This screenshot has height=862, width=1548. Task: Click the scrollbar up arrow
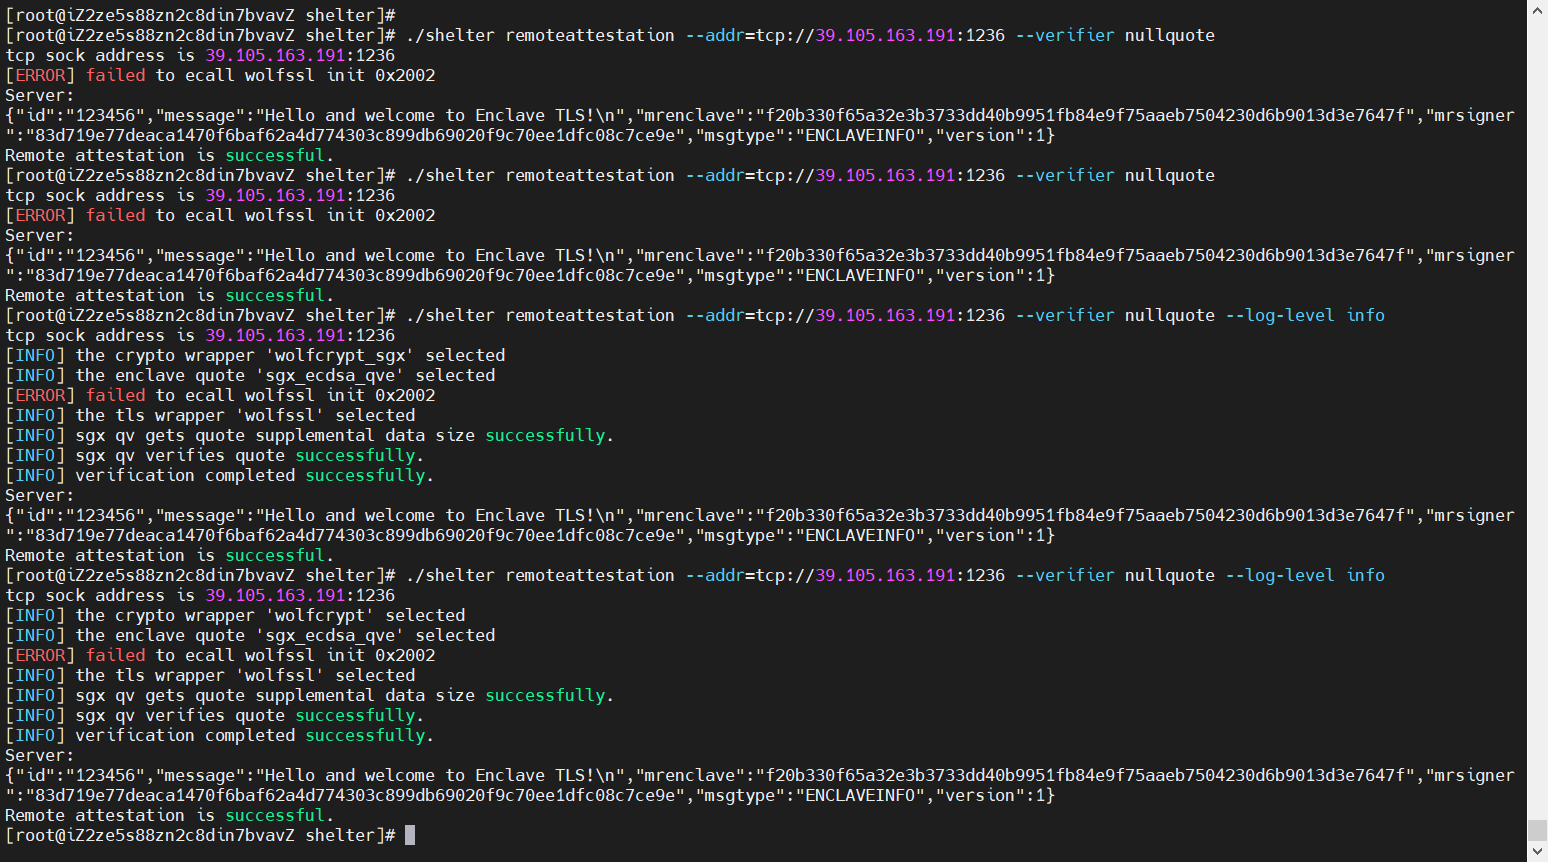point(1537,11)
